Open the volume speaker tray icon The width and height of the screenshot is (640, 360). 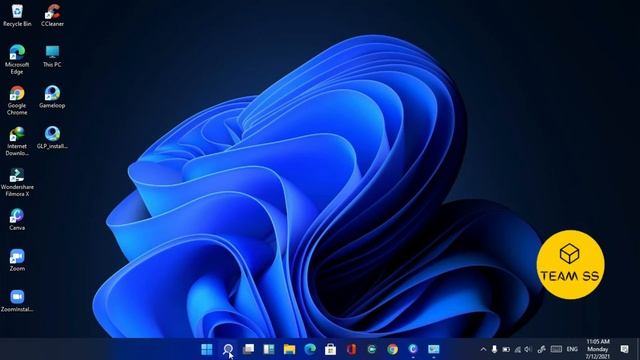coord(528,349)
